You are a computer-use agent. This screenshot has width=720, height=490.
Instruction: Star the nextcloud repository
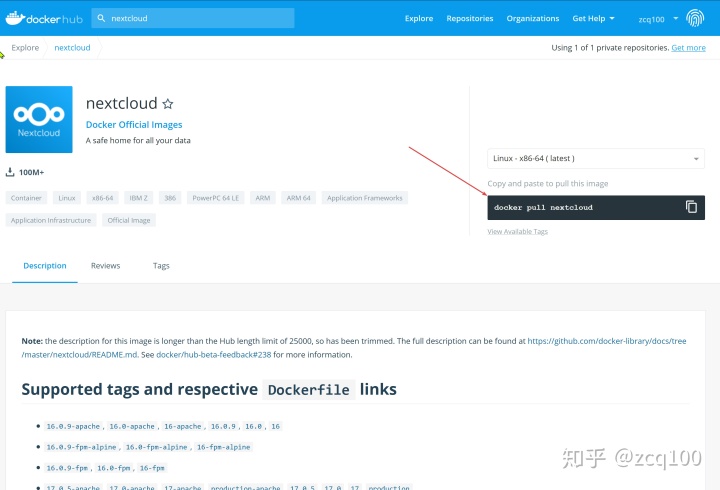pos(168,104)
